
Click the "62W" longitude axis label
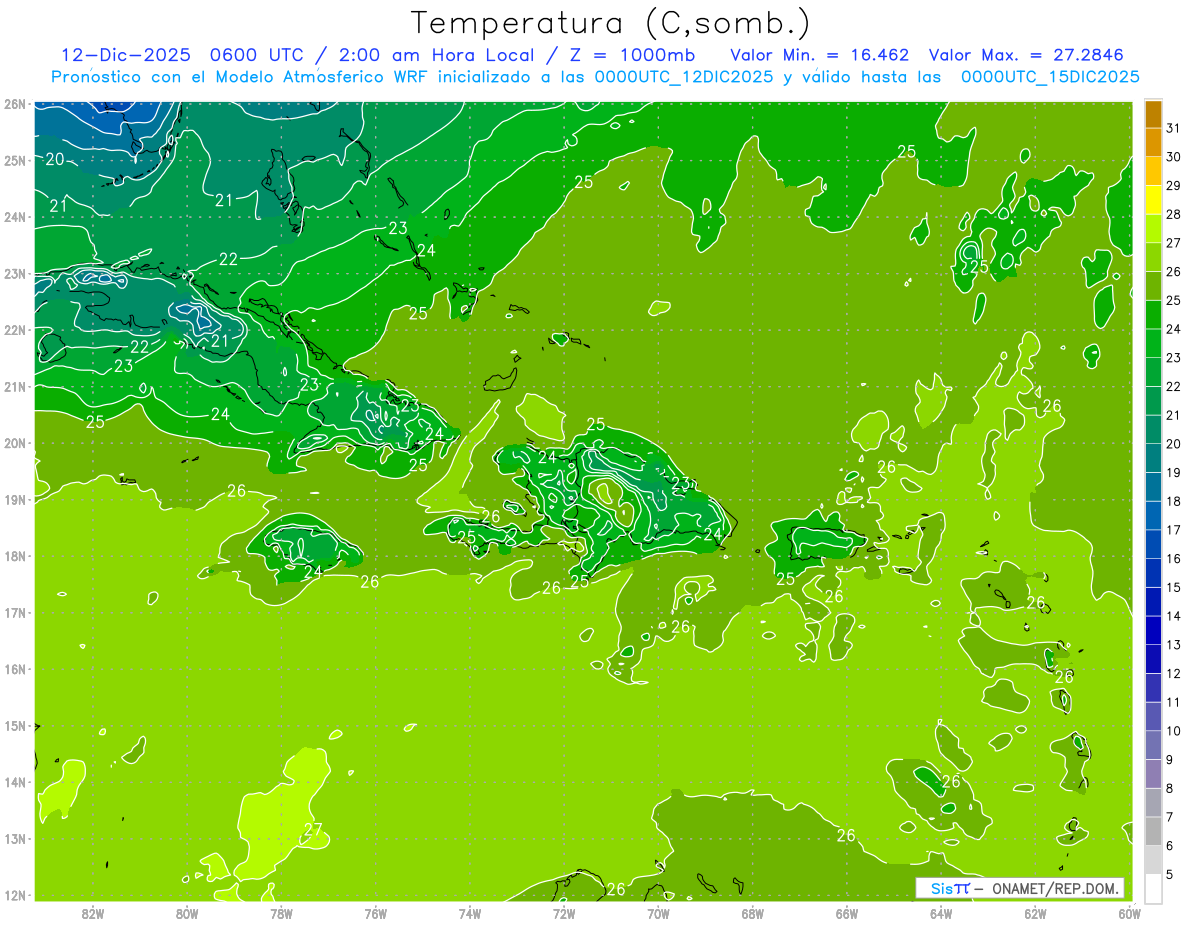point(1035,913)
